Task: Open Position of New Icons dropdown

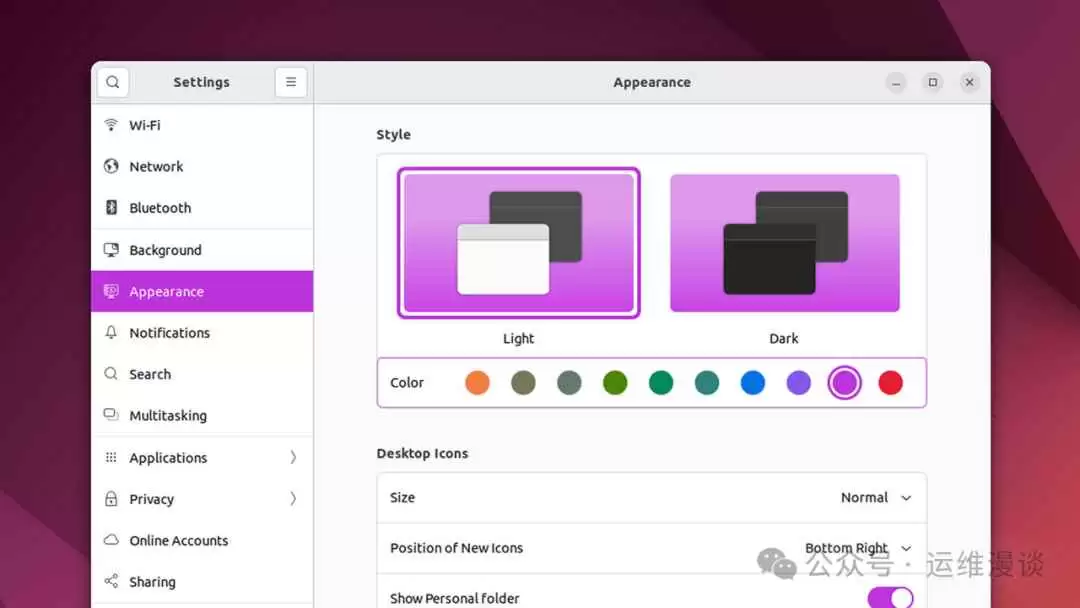Action: [x=858, y=548]
